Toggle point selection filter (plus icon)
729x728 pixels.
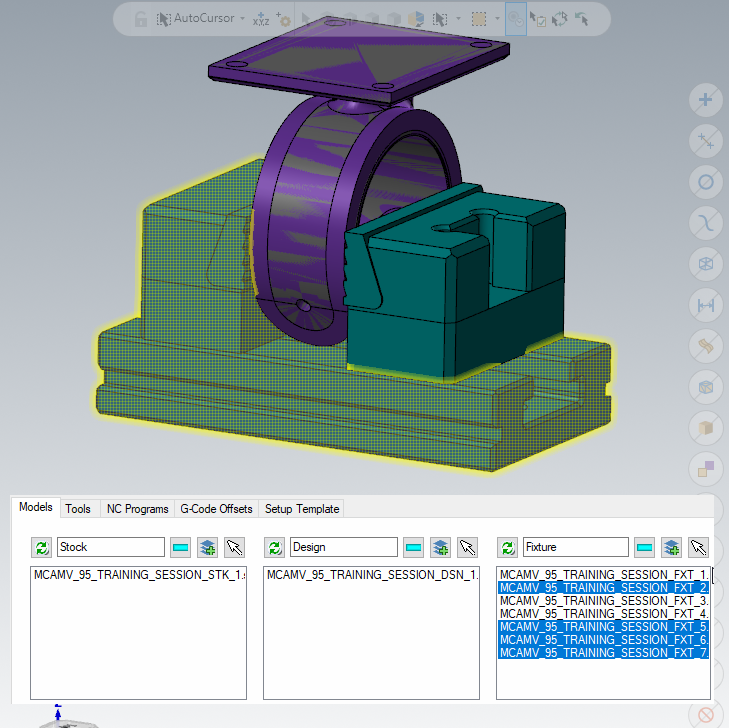(705, 99)
